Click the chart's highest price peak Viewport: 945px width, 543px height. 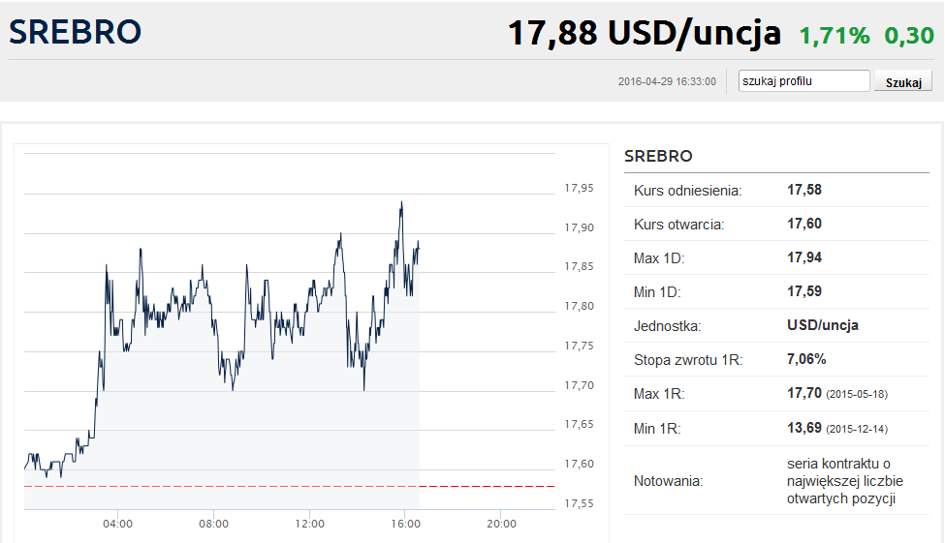pyautogui.click(x=401, y=204)
